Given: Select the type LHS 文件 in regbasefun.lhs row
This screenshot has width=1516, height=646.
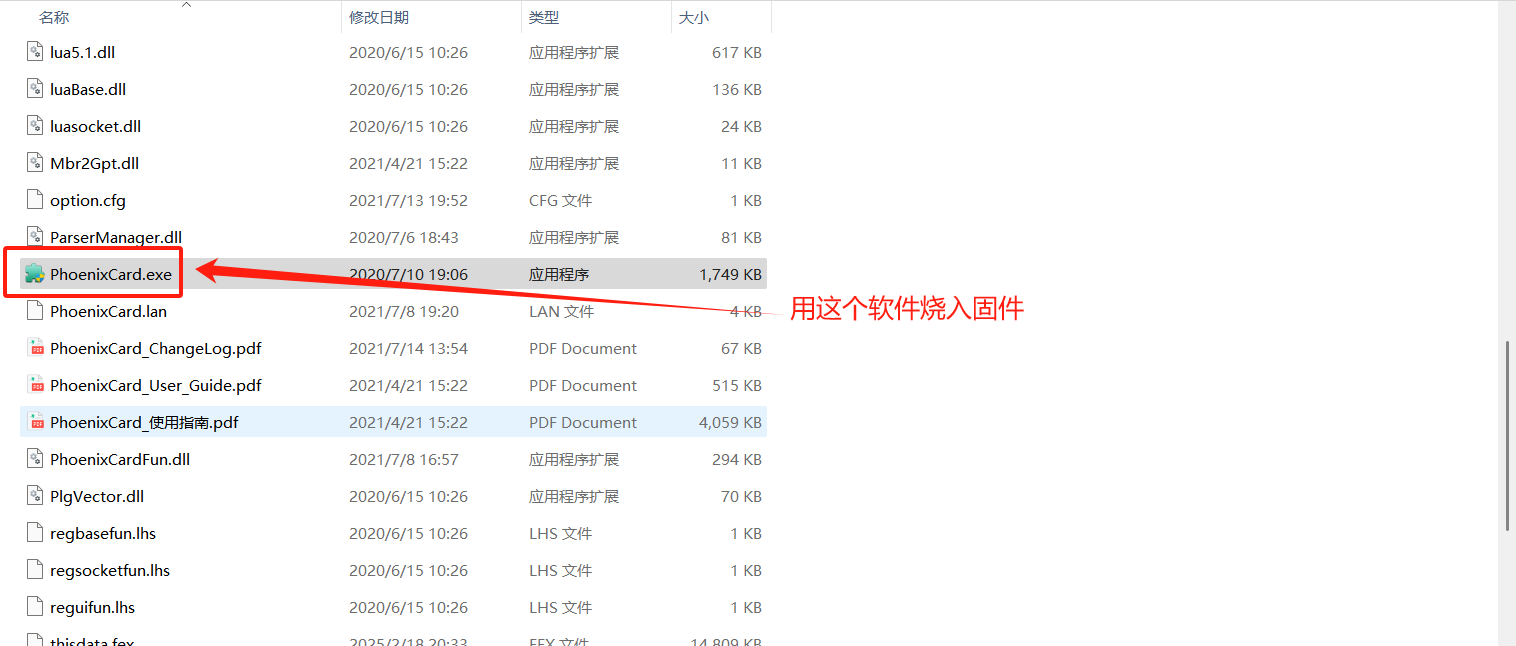Looking at the screenshot, I should coord(561,533).
